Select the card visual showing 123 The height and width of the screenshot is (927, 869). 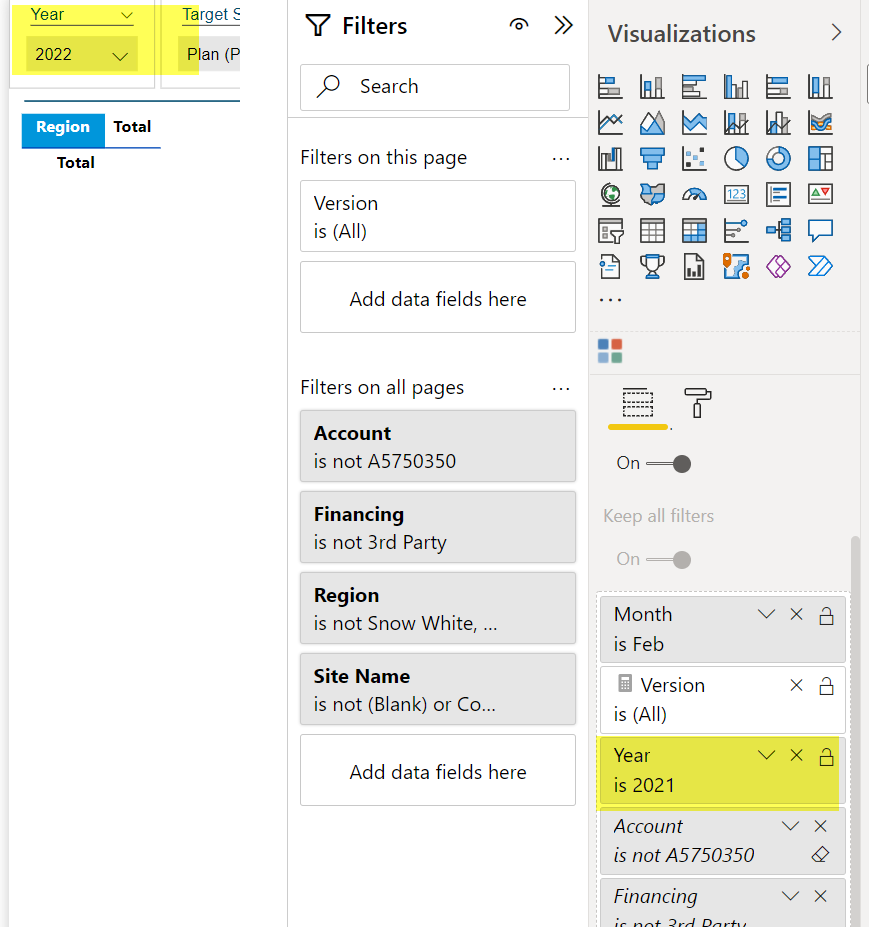click(736, 194)
